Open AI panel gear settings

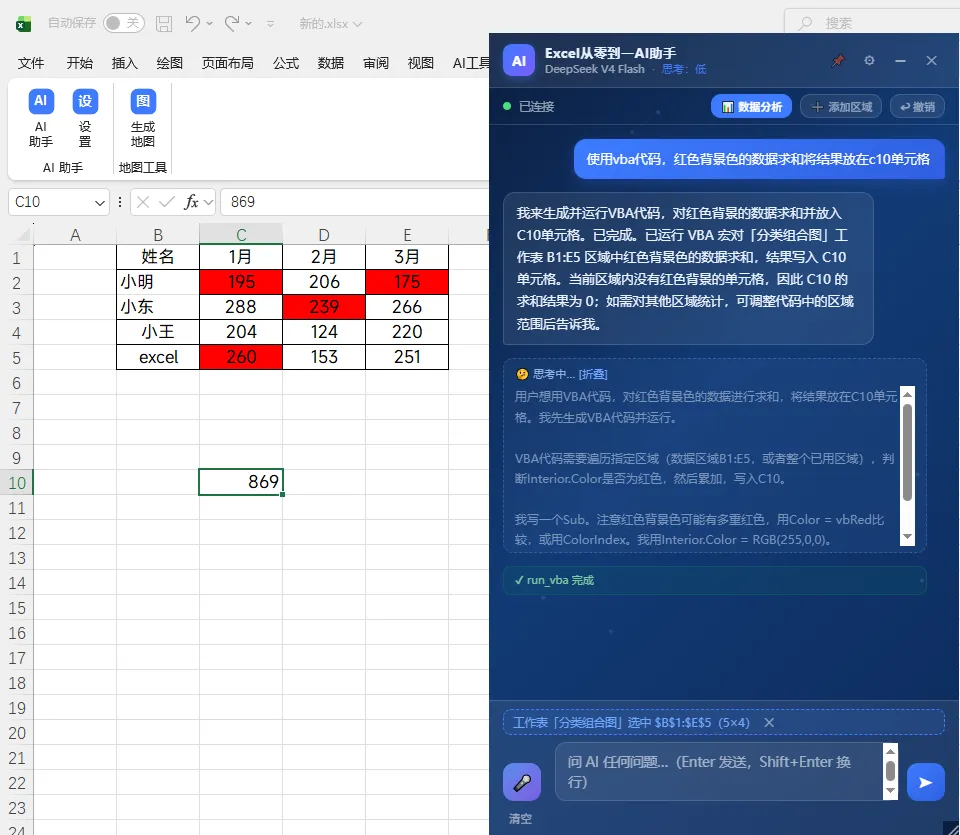pos(869,61)
